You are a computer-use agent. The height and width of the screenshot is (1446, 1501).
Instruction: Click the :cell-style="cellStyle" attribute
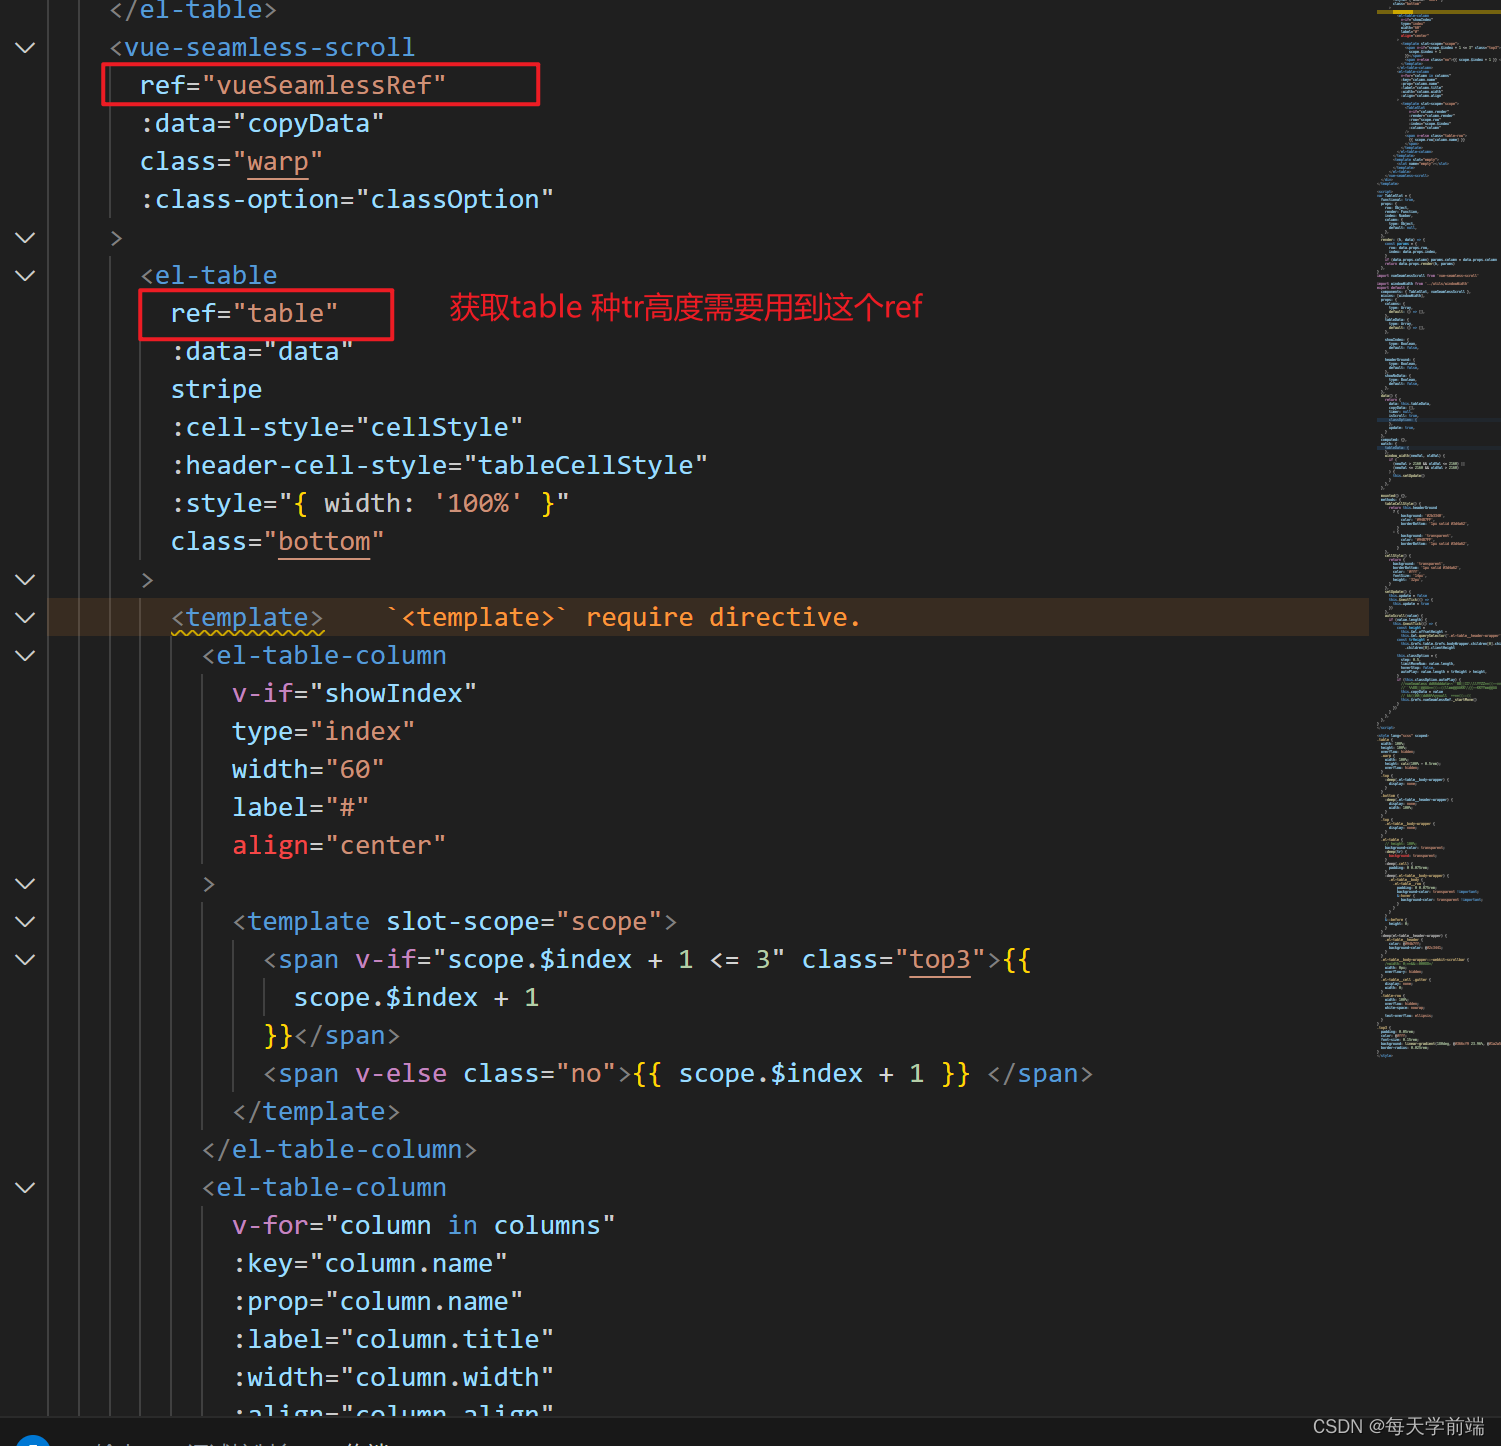pyautogui.click(x=346, y=427)
